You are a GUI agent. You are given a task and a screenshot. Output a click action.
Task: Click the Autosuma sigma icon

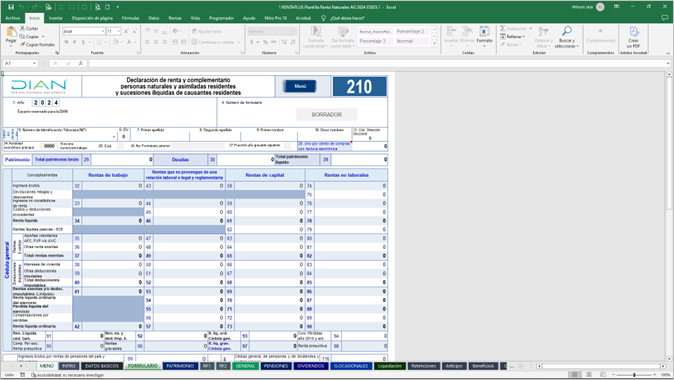[x=503, y=28]
